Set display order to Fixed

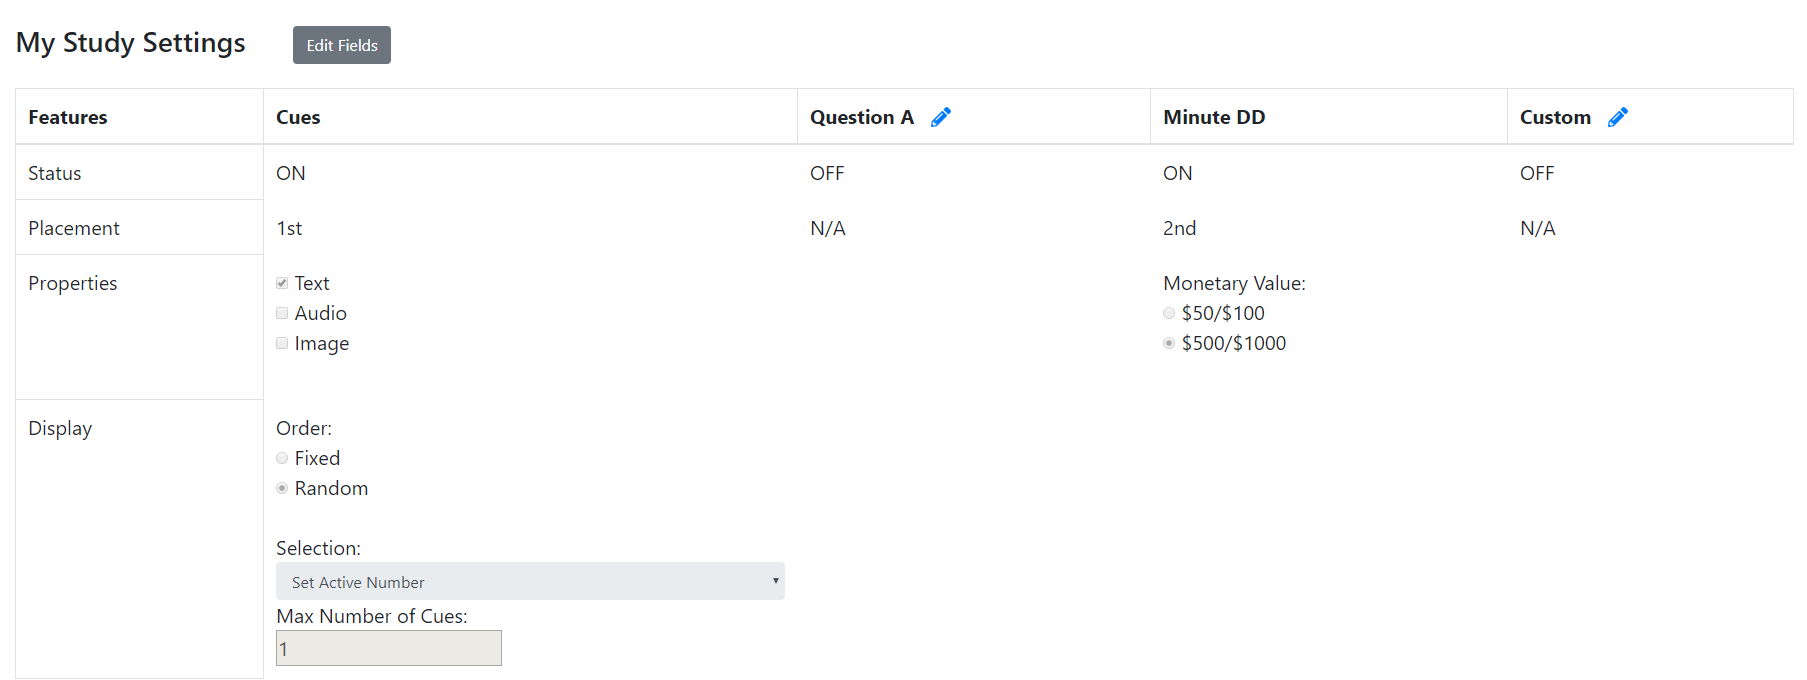pyautogui.click(x=282, y=458)
